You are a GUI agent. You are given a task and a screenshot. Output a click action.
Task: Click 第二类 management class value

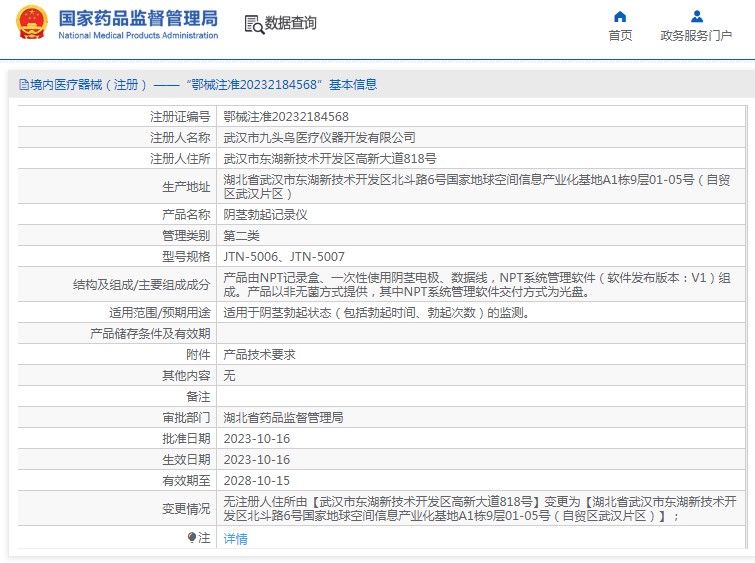pos(241,236)
